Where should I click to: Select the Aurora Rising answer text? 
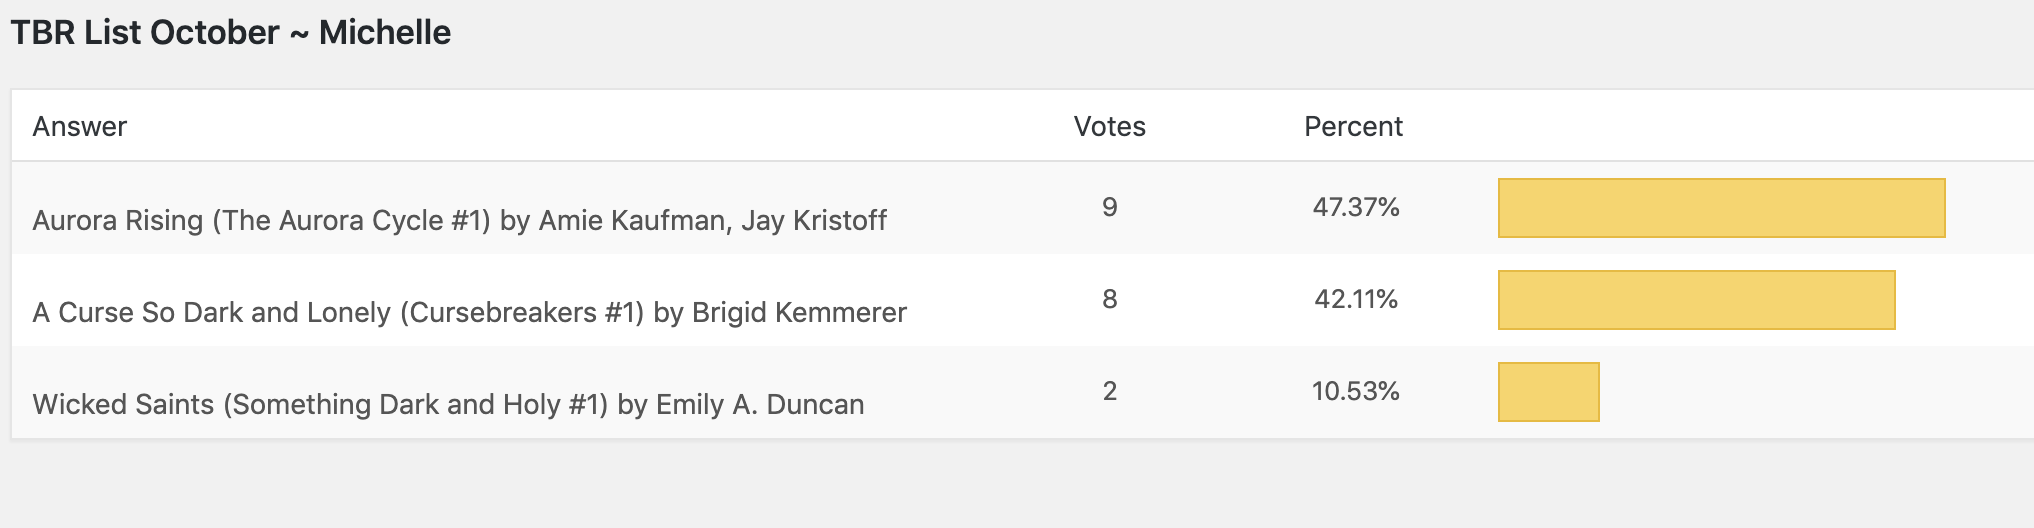(459, 220)
